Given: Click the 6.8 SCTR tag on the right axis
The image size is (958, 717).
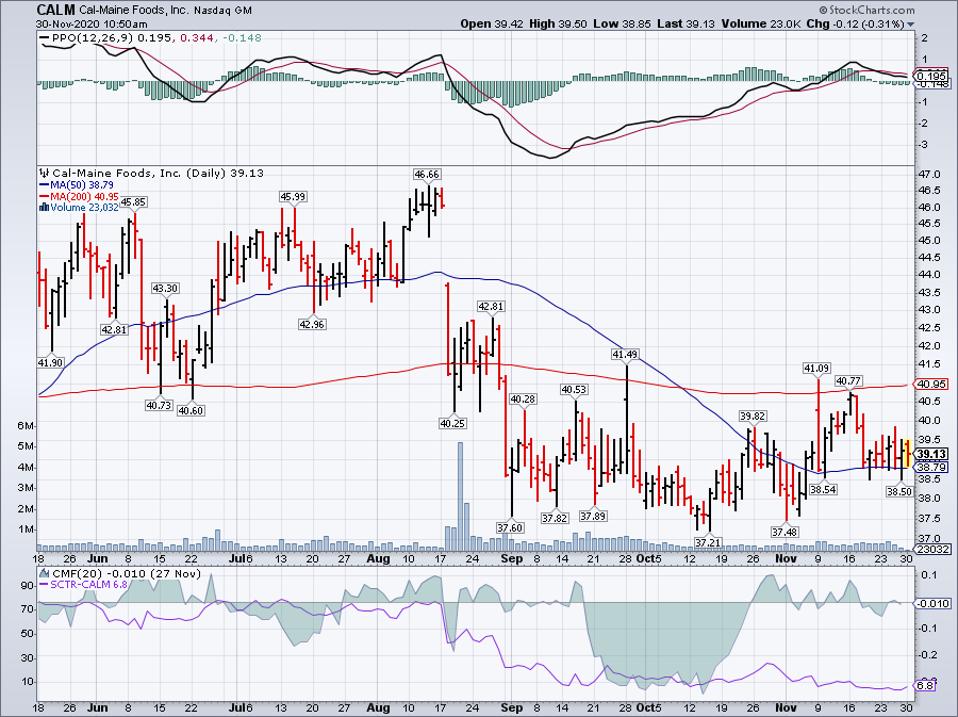Looking at the screenshot, I should (926, 686).
